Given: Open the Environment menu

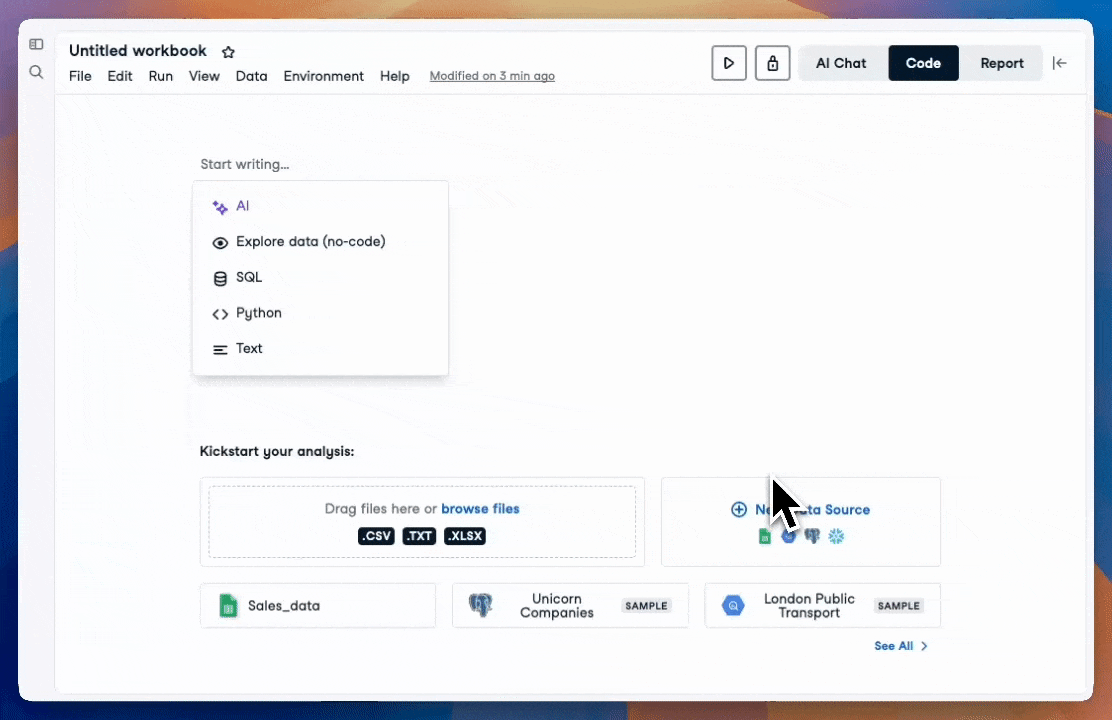Looking at the screenshot, I should coord(323,76).
